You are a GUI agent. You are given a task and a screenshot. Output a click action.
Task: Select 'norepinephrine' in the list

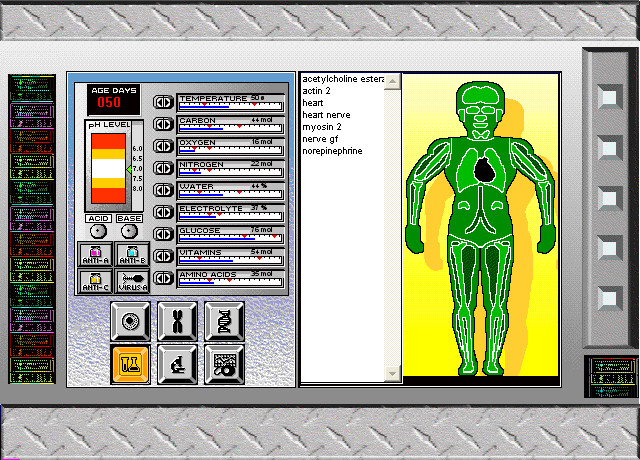[x=332, y=151]
